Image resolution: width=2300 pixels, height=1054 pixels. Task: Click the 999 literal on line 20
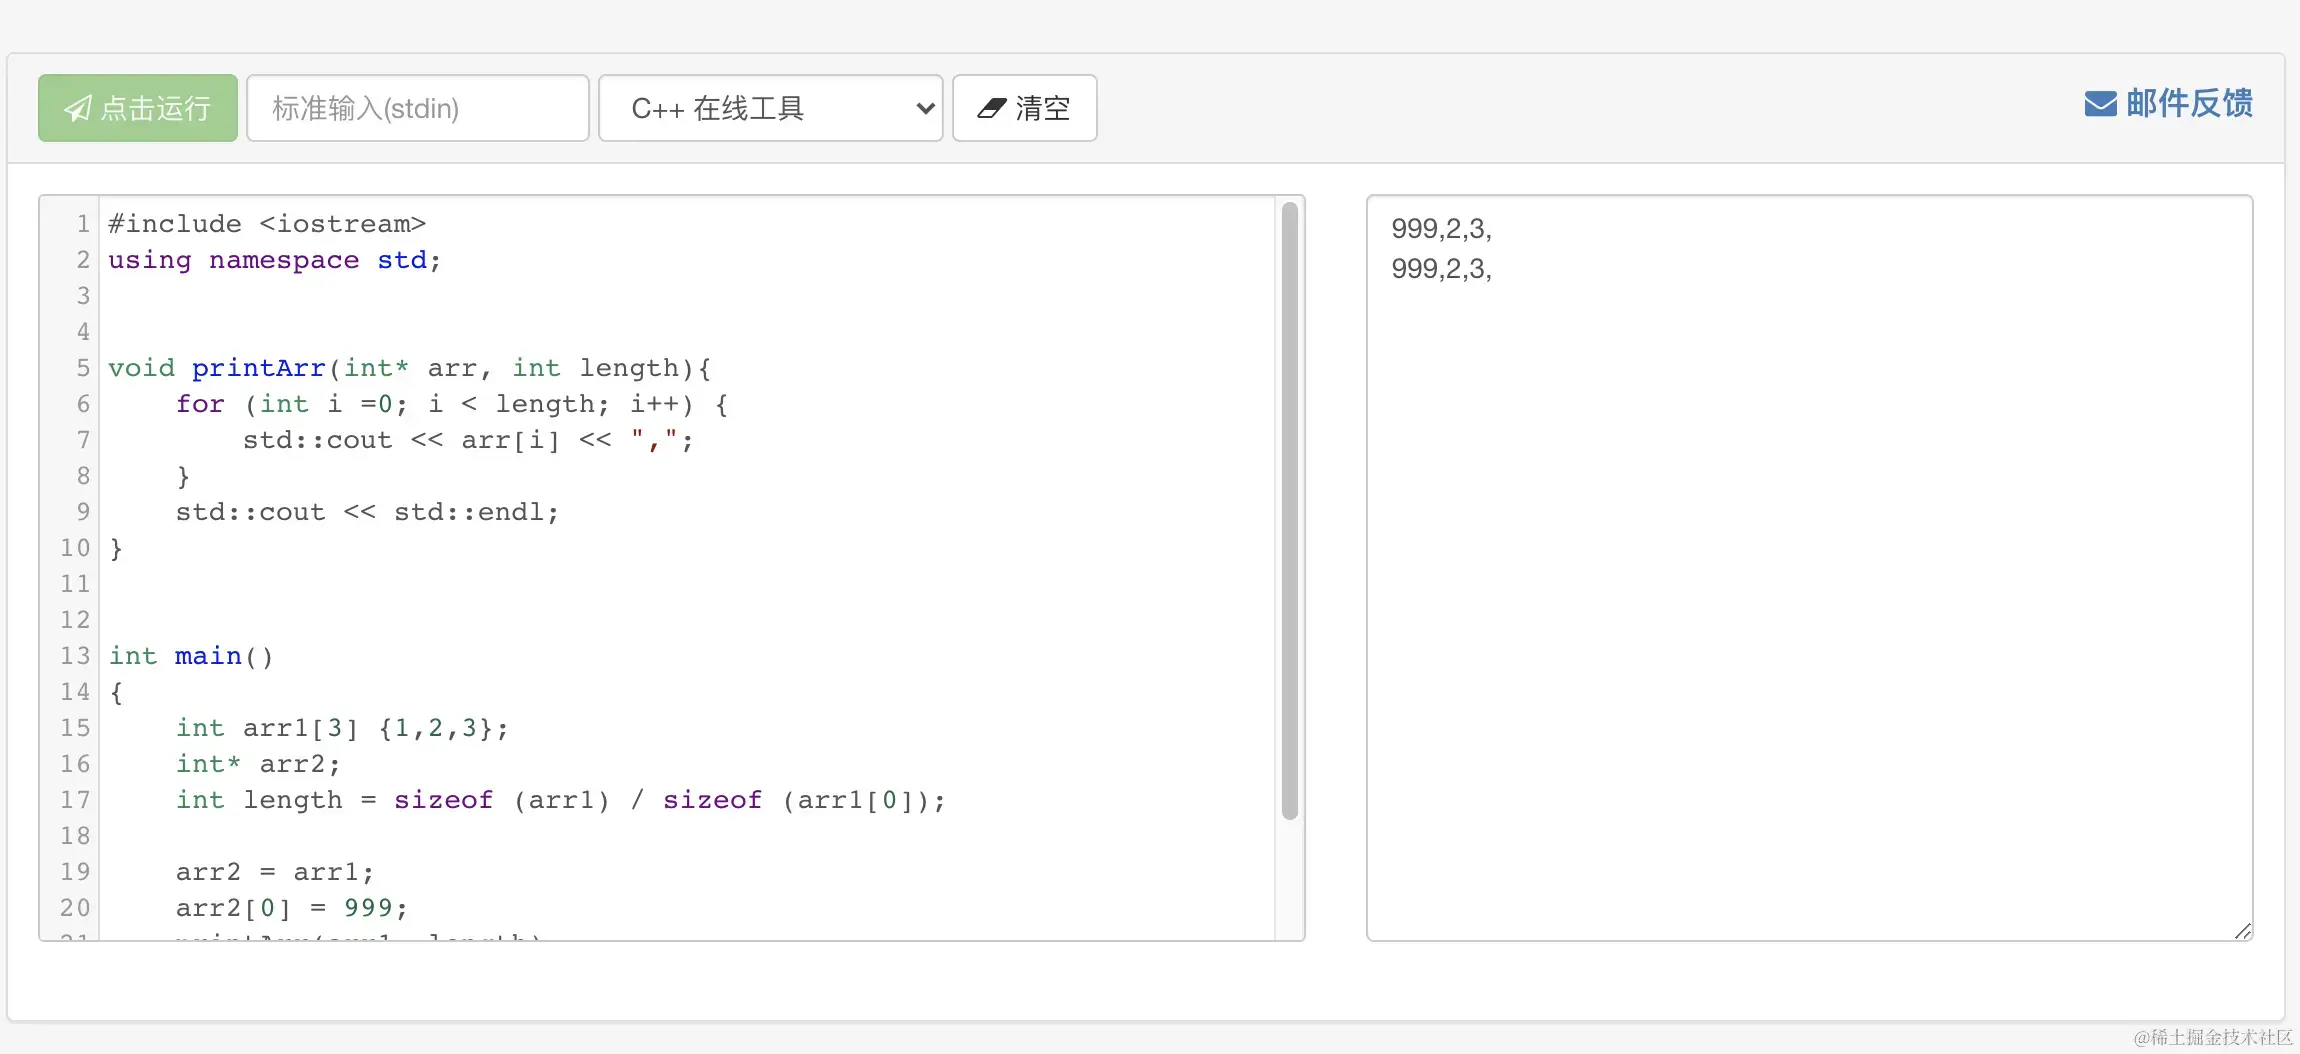(x=368, y=908)
